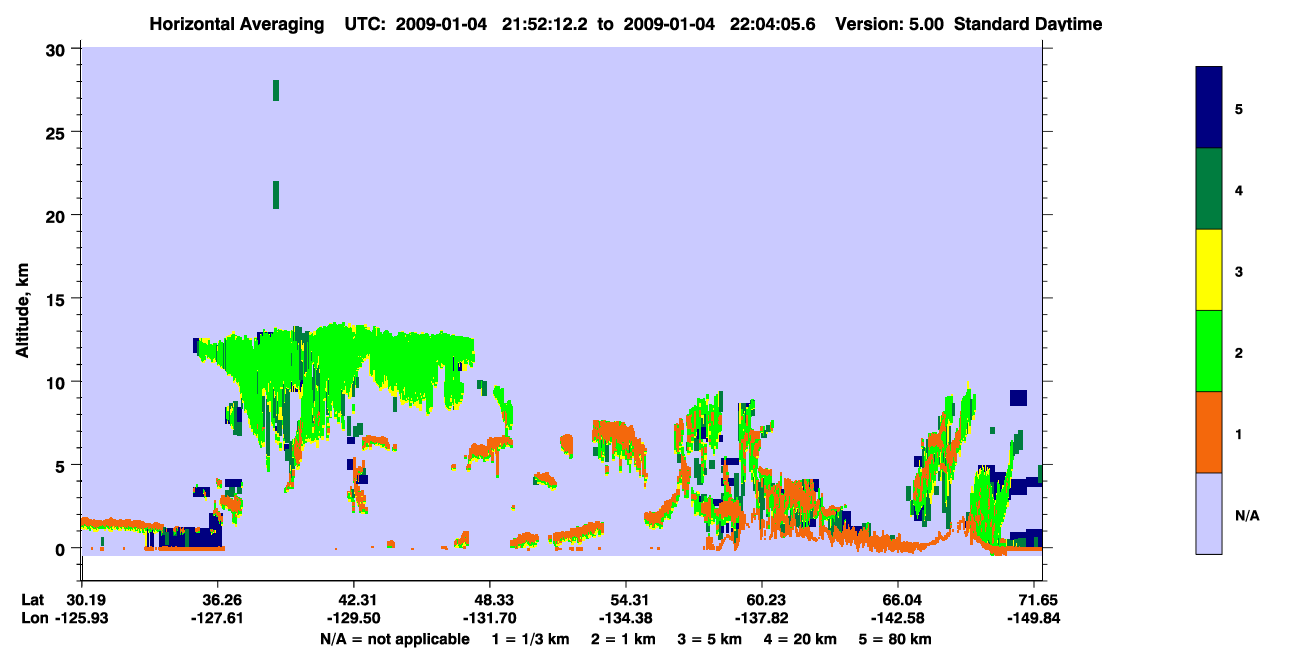Click the longitude value -149.84

tap(1034, 619)
